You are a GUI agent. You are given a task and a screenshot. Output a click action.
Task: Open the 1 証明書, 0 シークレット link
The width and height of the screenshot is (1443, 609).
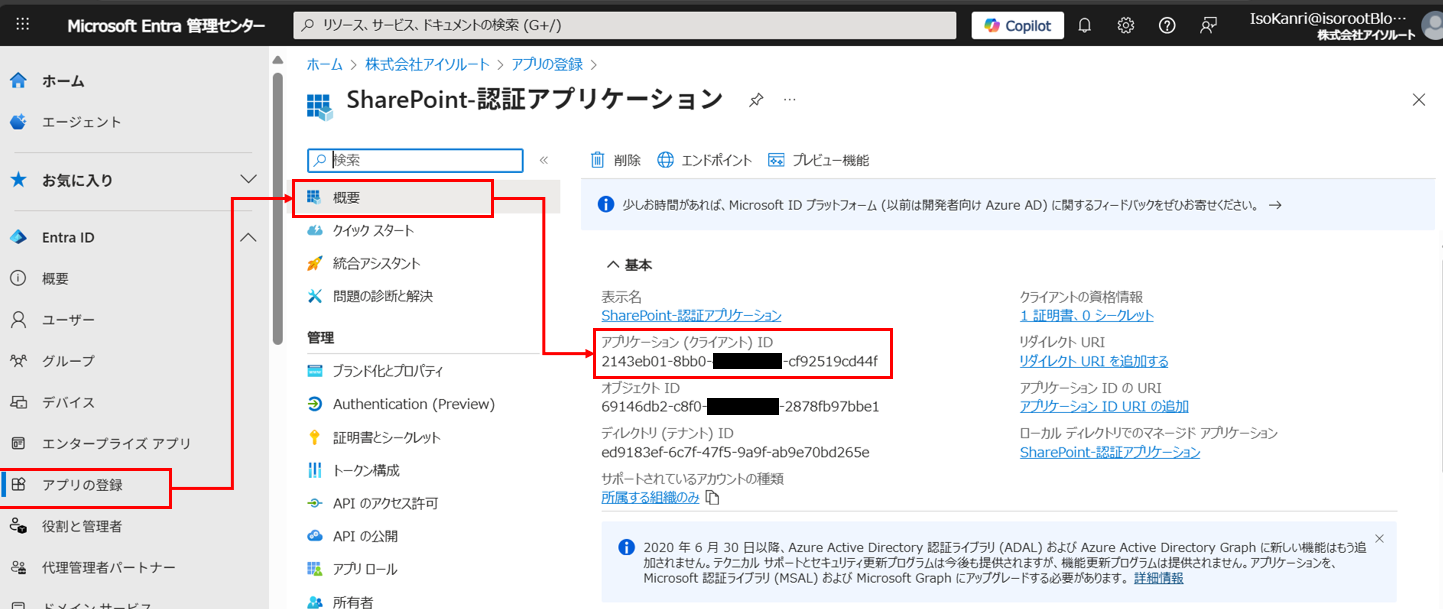click(1086, 315)
